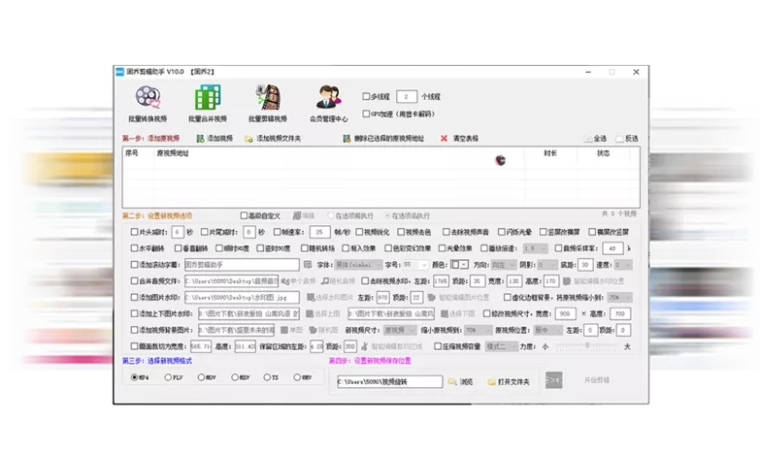Click the output save path field
Image resolution: width=760 pixels, height=455 pixels.
(x=390, y=382)
